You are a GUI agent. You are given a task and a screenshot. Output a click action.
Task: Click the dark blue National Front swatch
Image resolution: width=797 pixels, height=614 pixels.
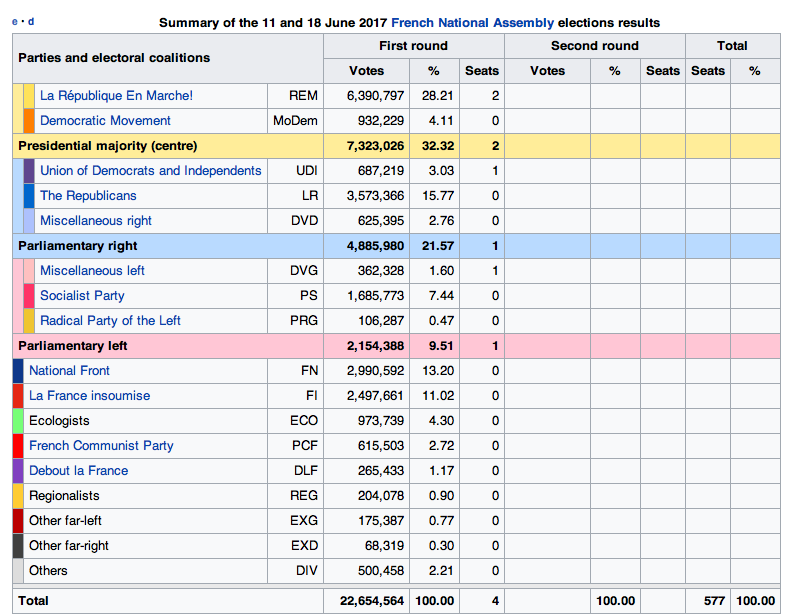(x=18, y=371)
